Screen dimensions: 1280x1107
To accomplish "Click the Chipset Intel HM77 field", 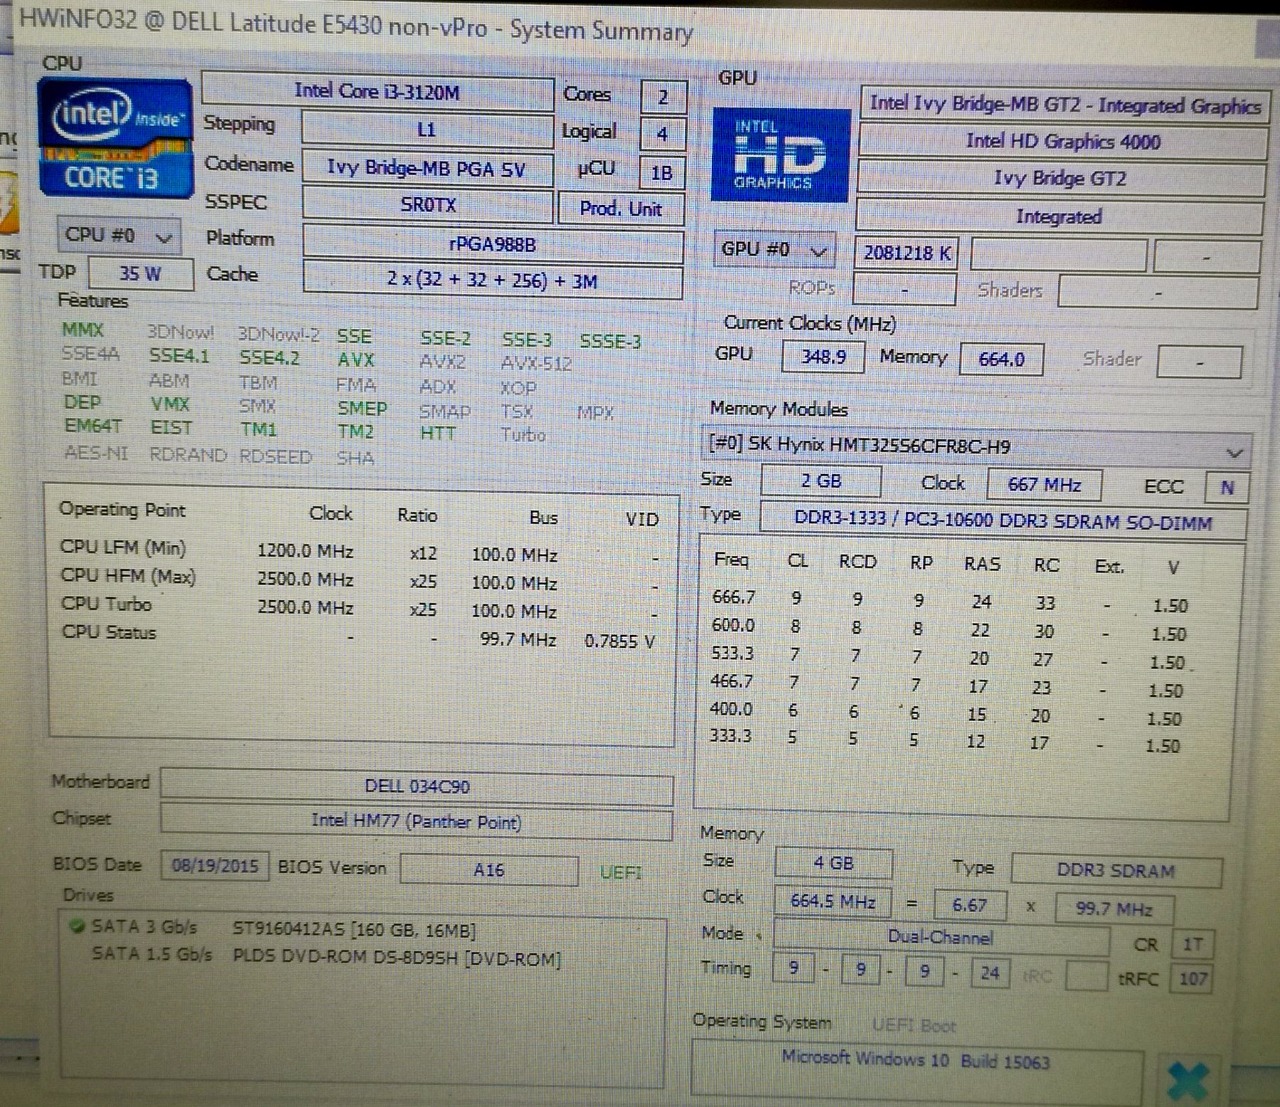I will (416, 822).
